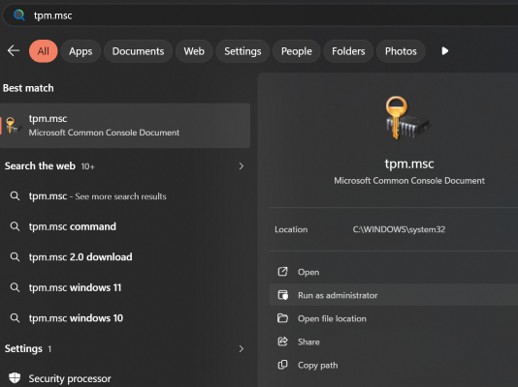Screen dimensions: 518x387
Task: Show more filters with the play arrow
Action: (x=445, y=51)
